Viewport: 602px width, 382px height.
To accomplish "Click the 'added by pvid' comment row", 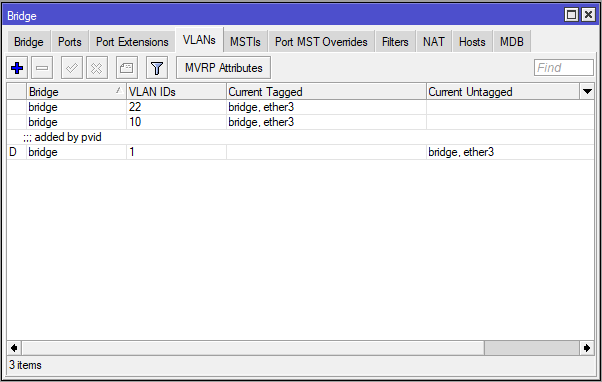I will click(300, 137).
